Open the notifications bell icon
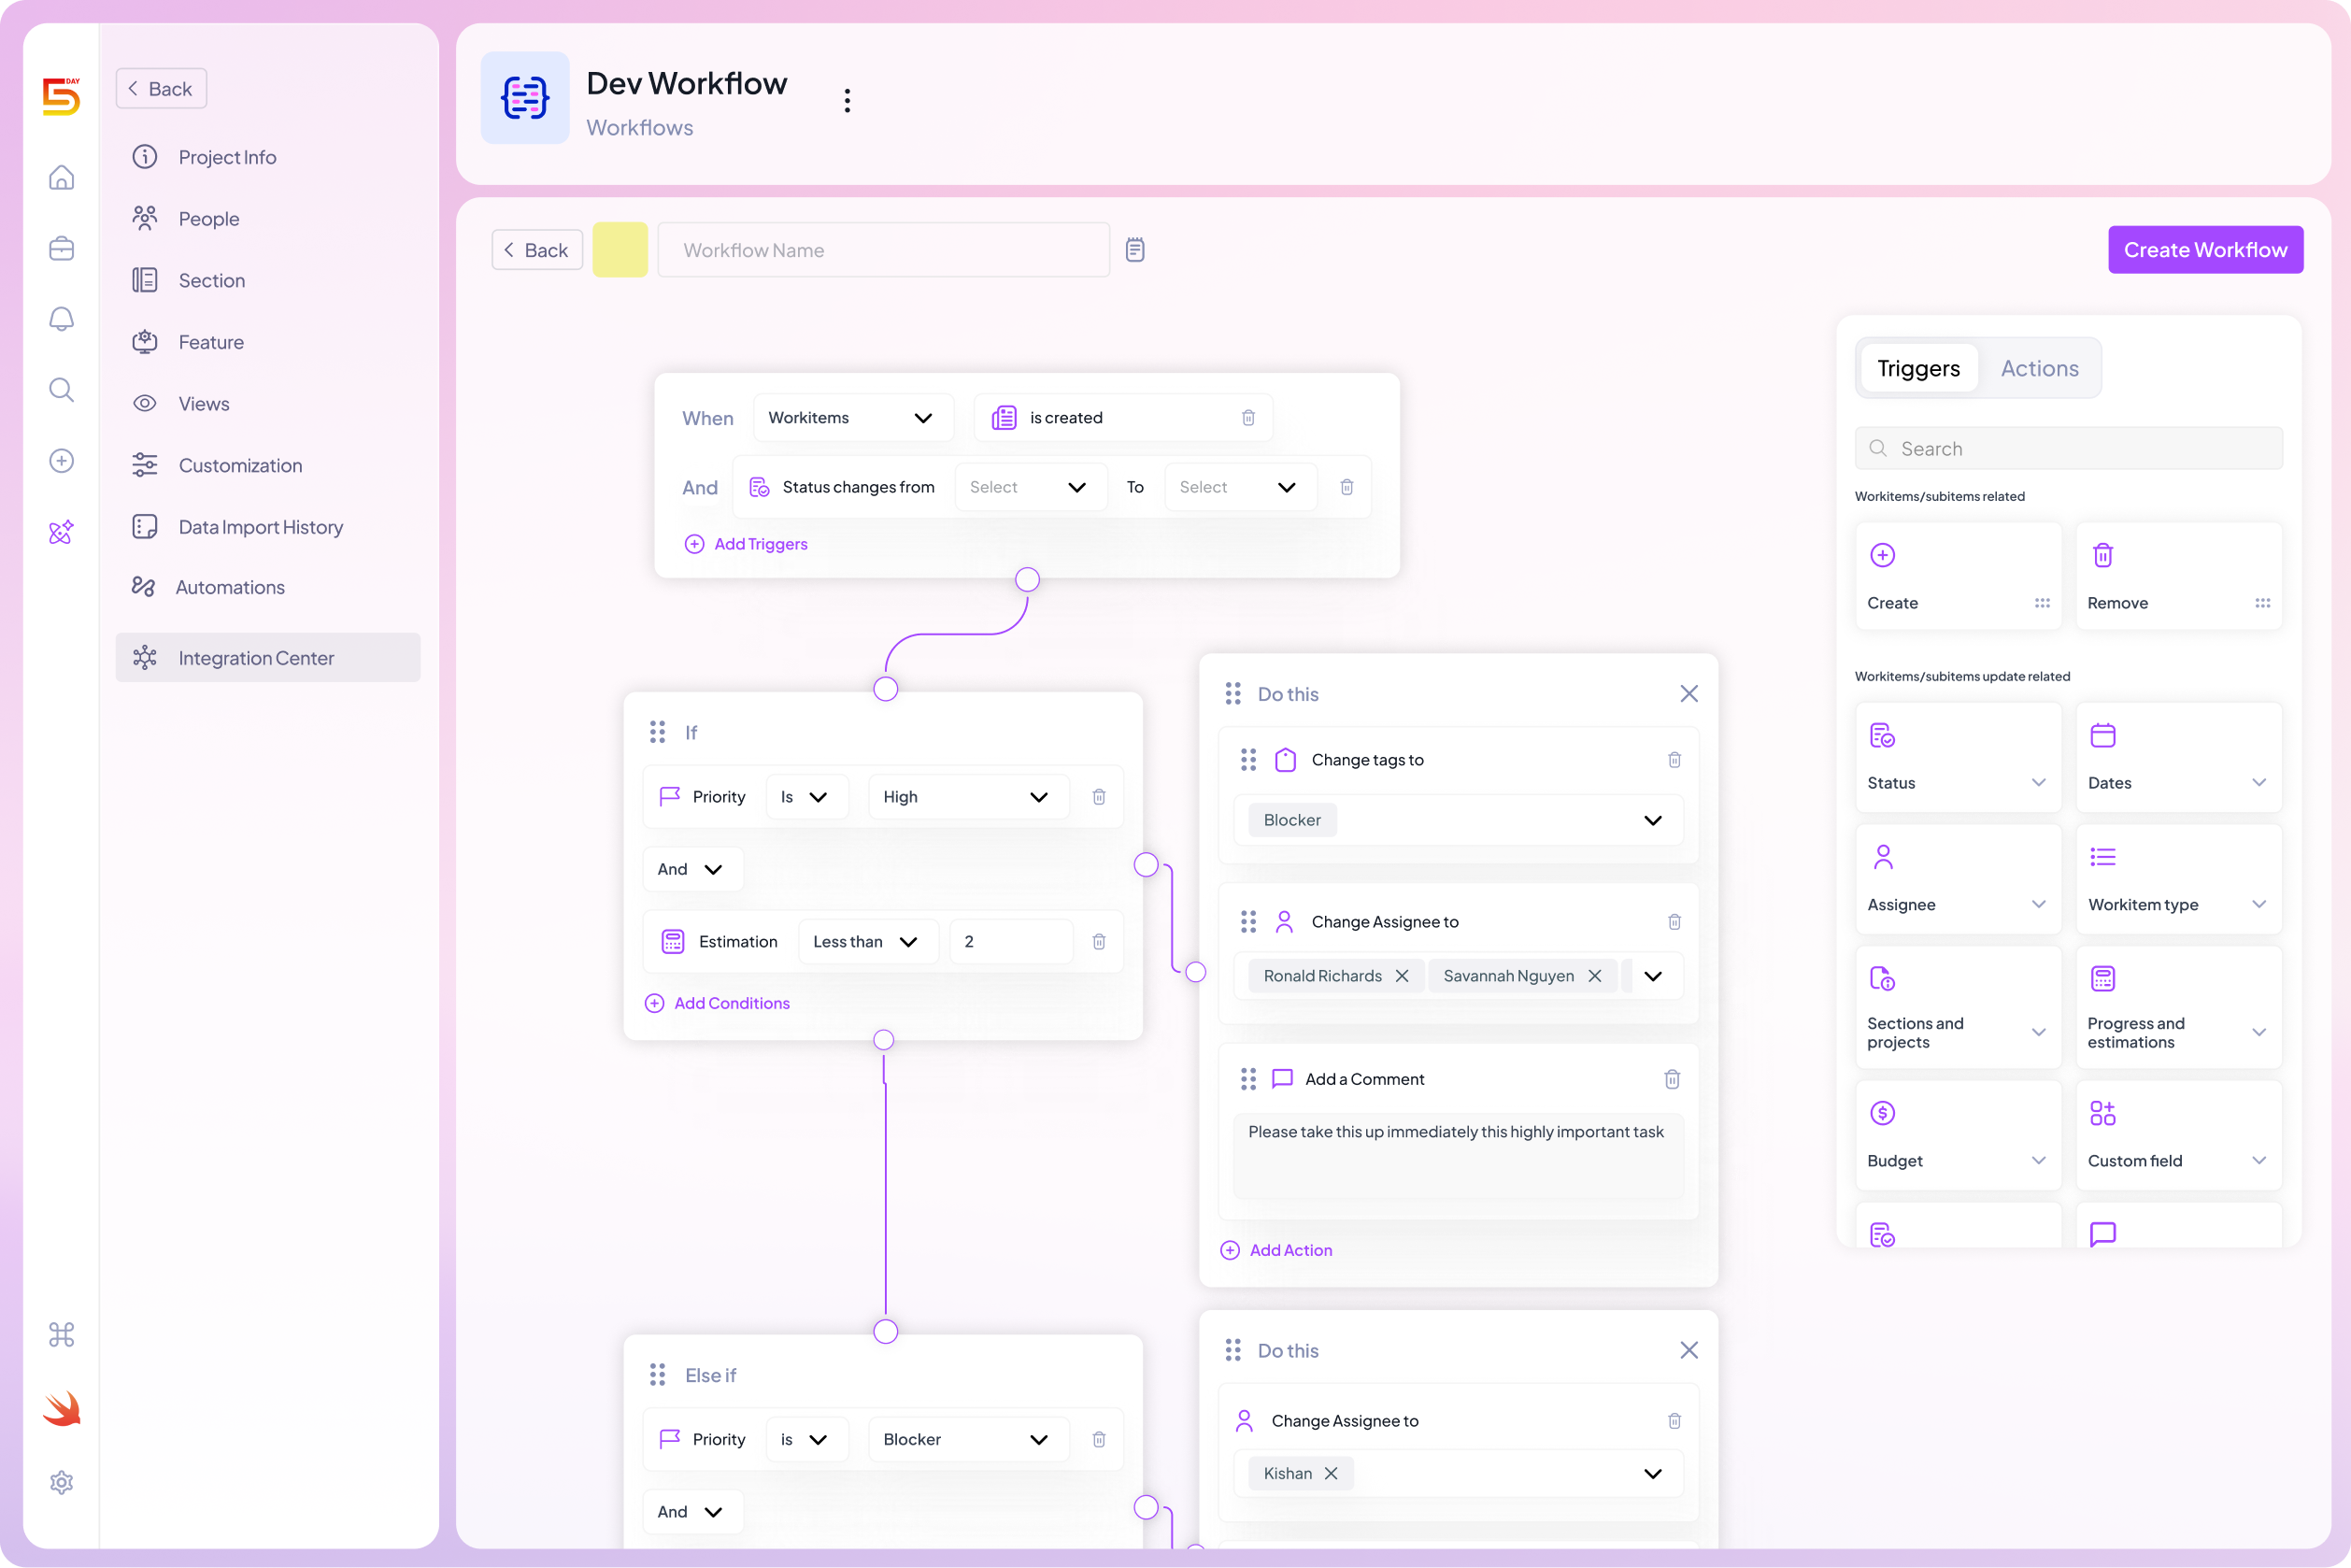Viewport: 2351px width, 1568px height. [61, 319]
